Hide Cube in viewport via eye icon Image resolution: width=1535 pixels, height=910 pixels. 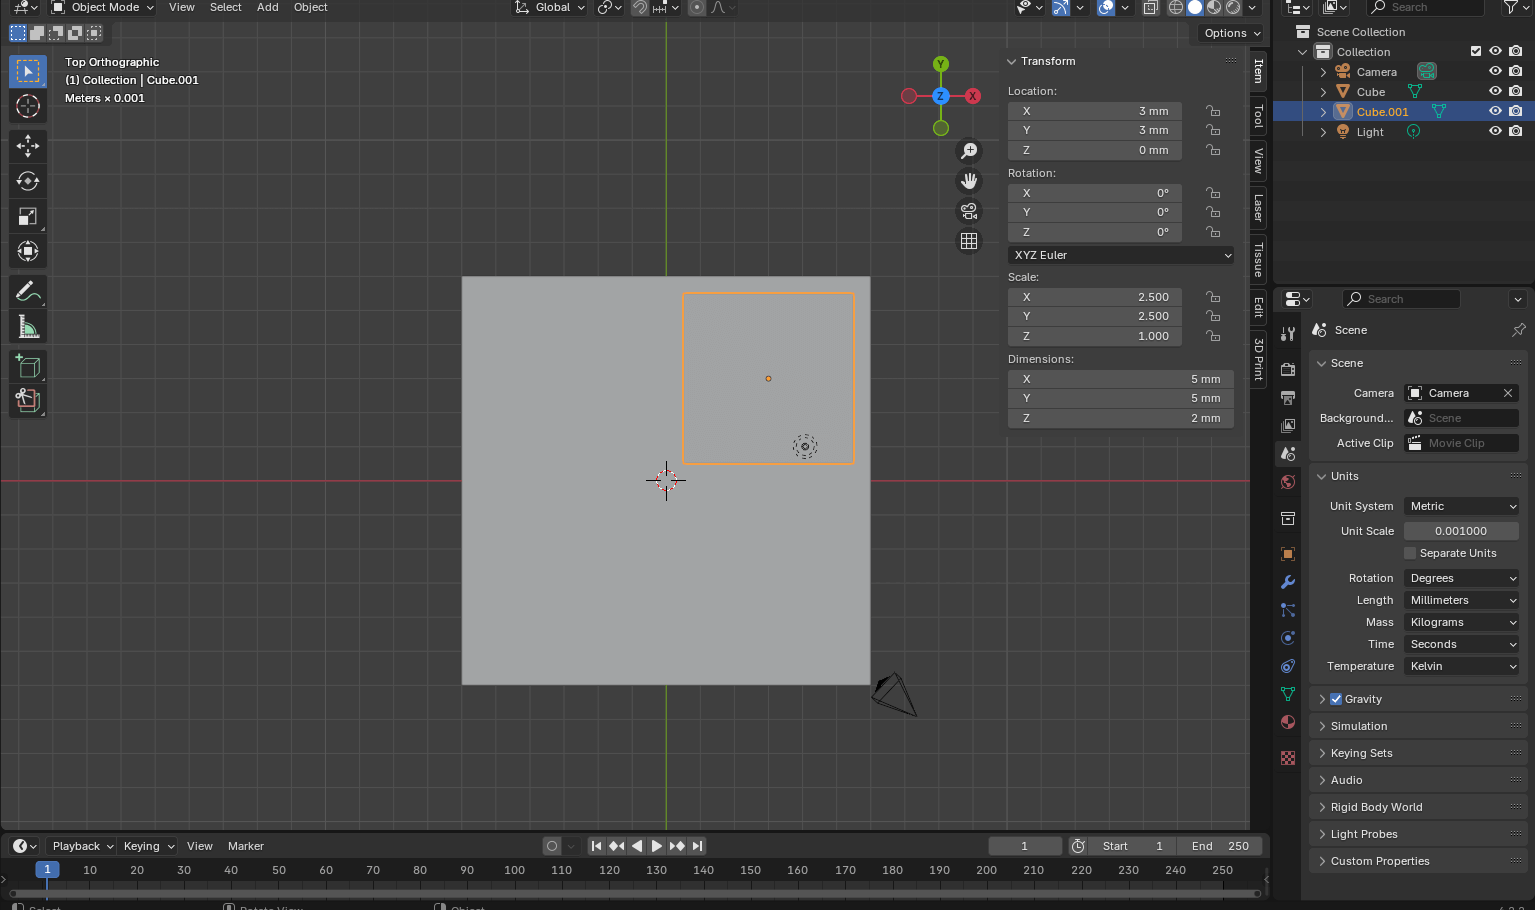pyautogui.click(x=1495, y=92)
